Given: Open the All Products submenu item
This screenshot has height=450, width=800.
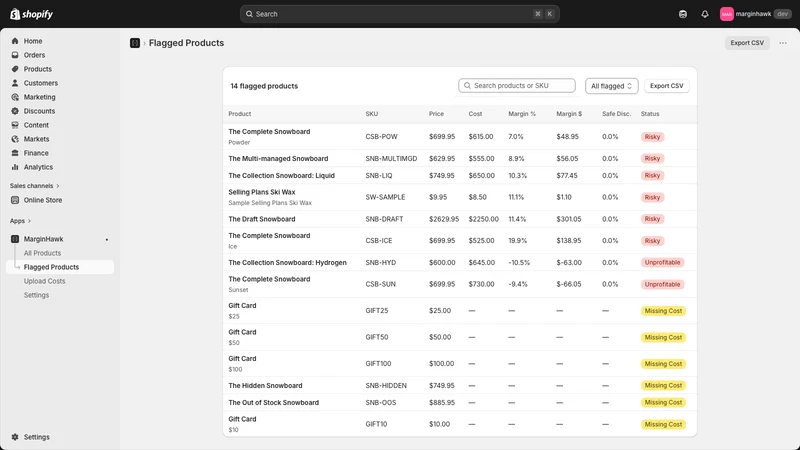Looking at the screenshot, I should [42, 253].
